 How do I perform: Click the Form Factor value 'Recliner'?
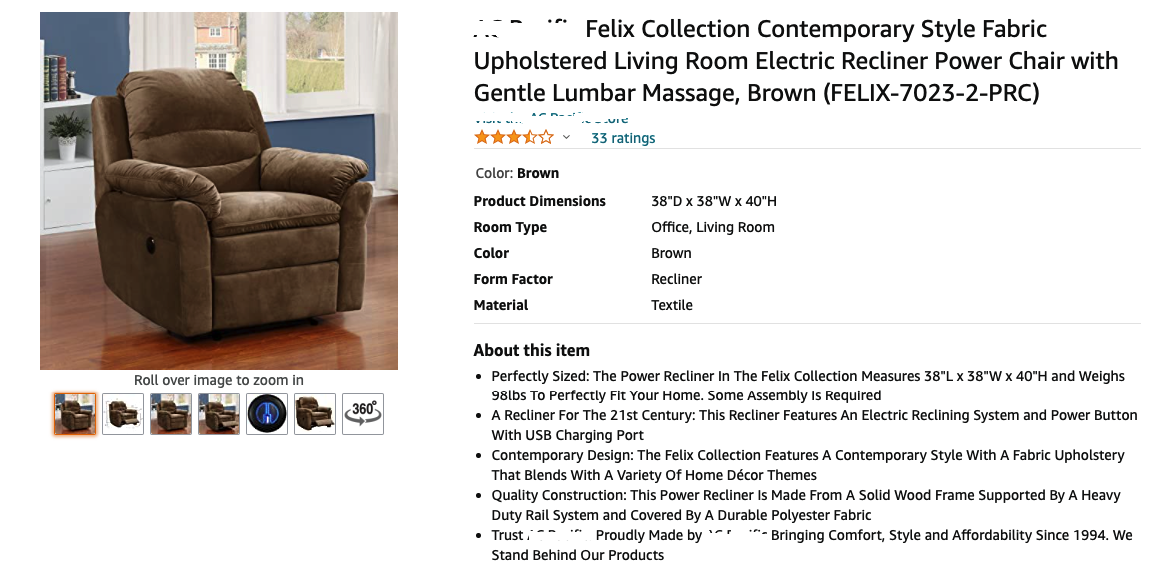pyautogui.click(x=676, y=279)
